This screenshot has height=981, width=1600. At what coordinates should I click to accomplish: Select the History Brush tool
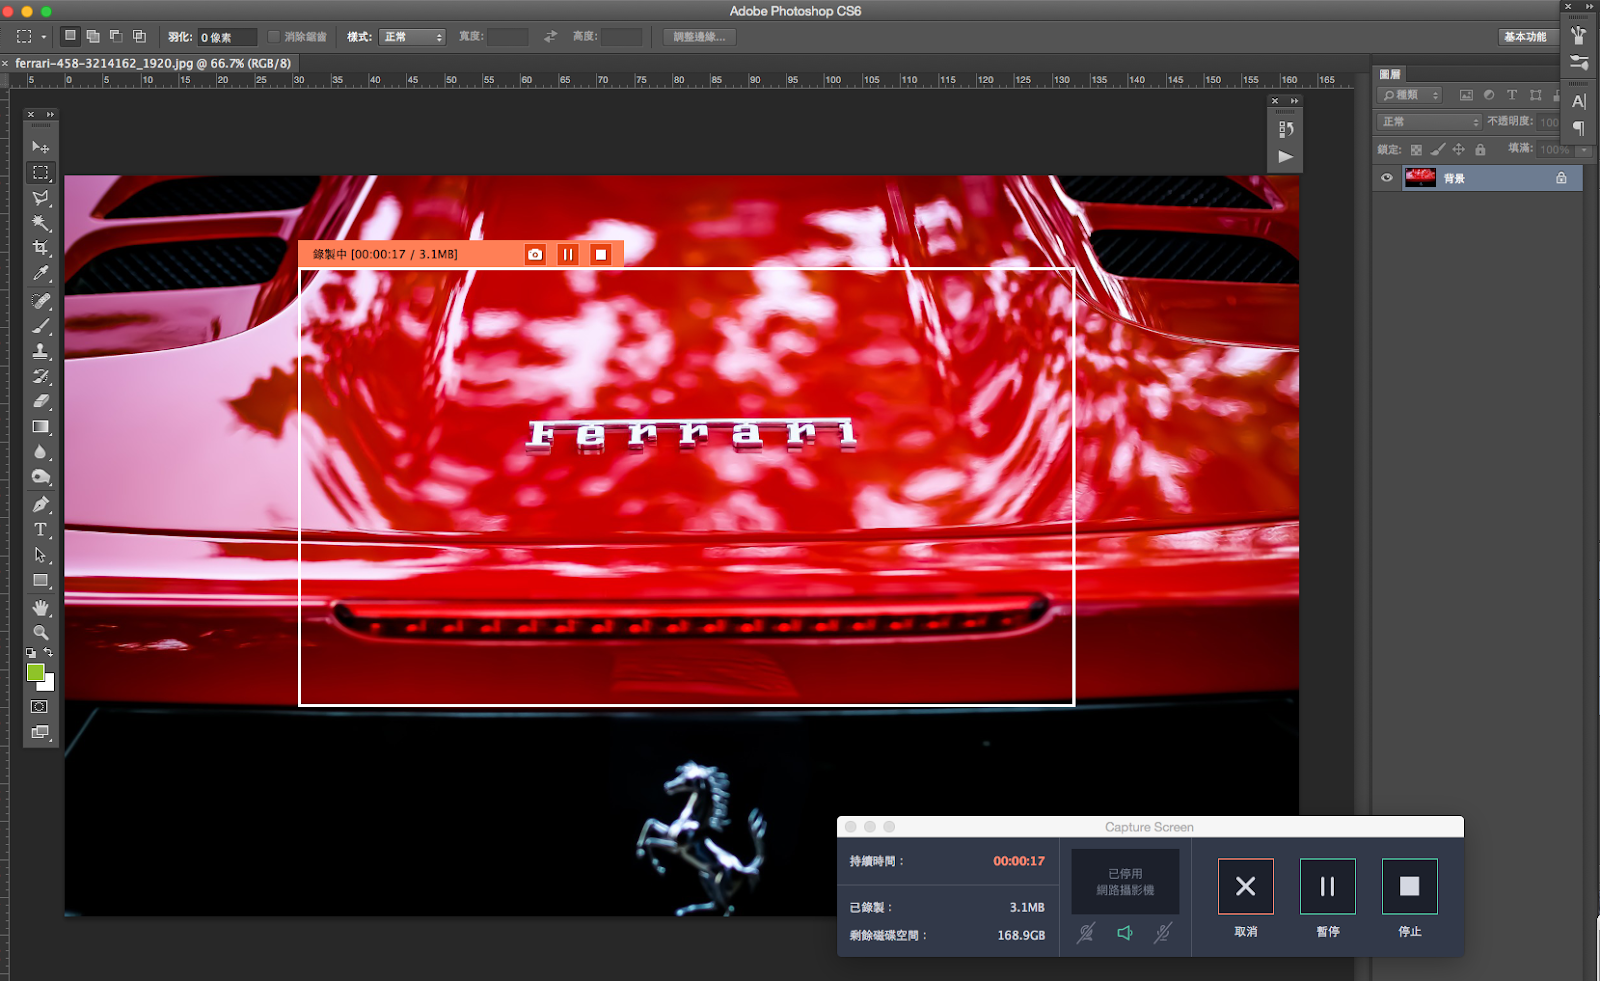[x=40, y=377]
